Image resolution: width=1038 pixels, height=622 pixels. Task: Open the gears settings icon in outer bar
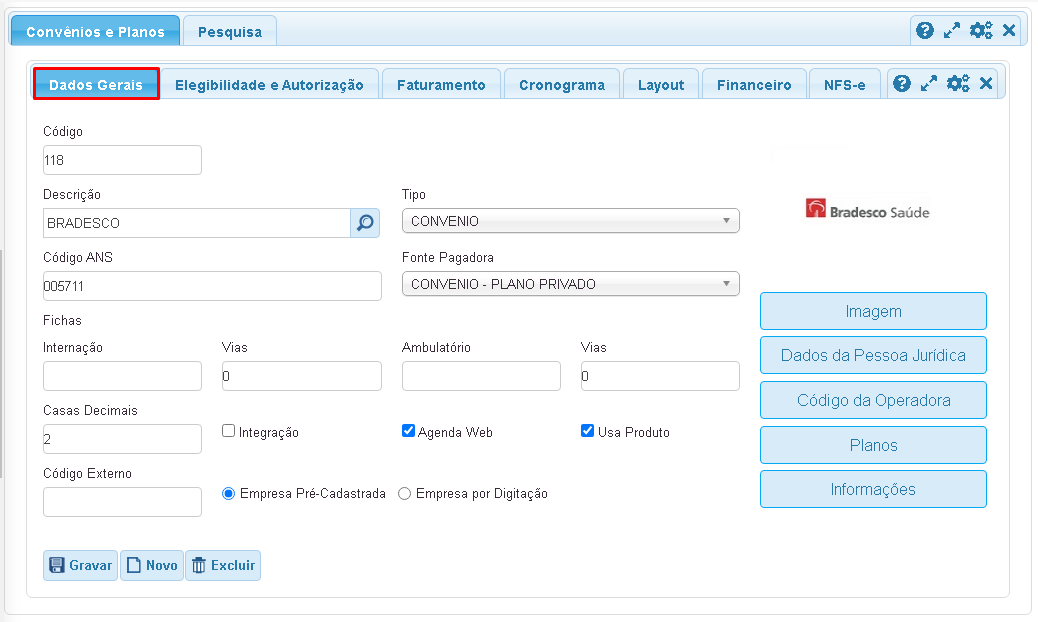[981, 31]
